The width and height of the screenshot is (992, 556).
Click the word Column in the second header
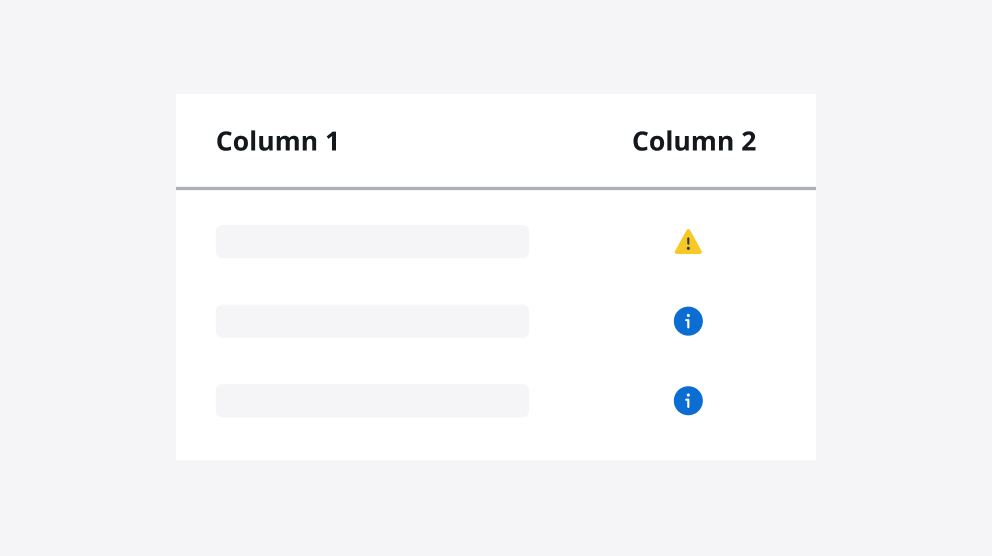point(682,141)
